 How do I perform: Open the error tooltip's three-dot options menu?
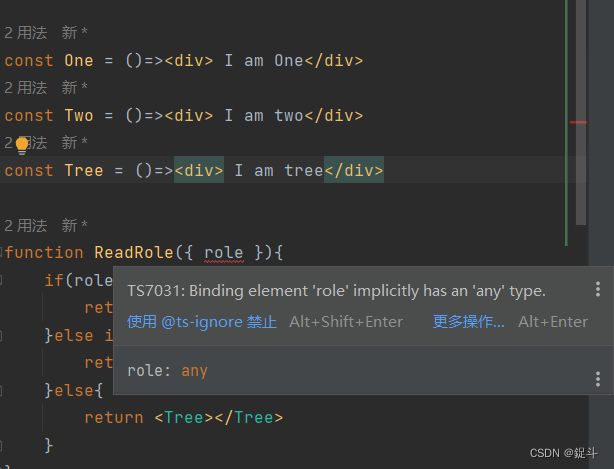[598, 289]
